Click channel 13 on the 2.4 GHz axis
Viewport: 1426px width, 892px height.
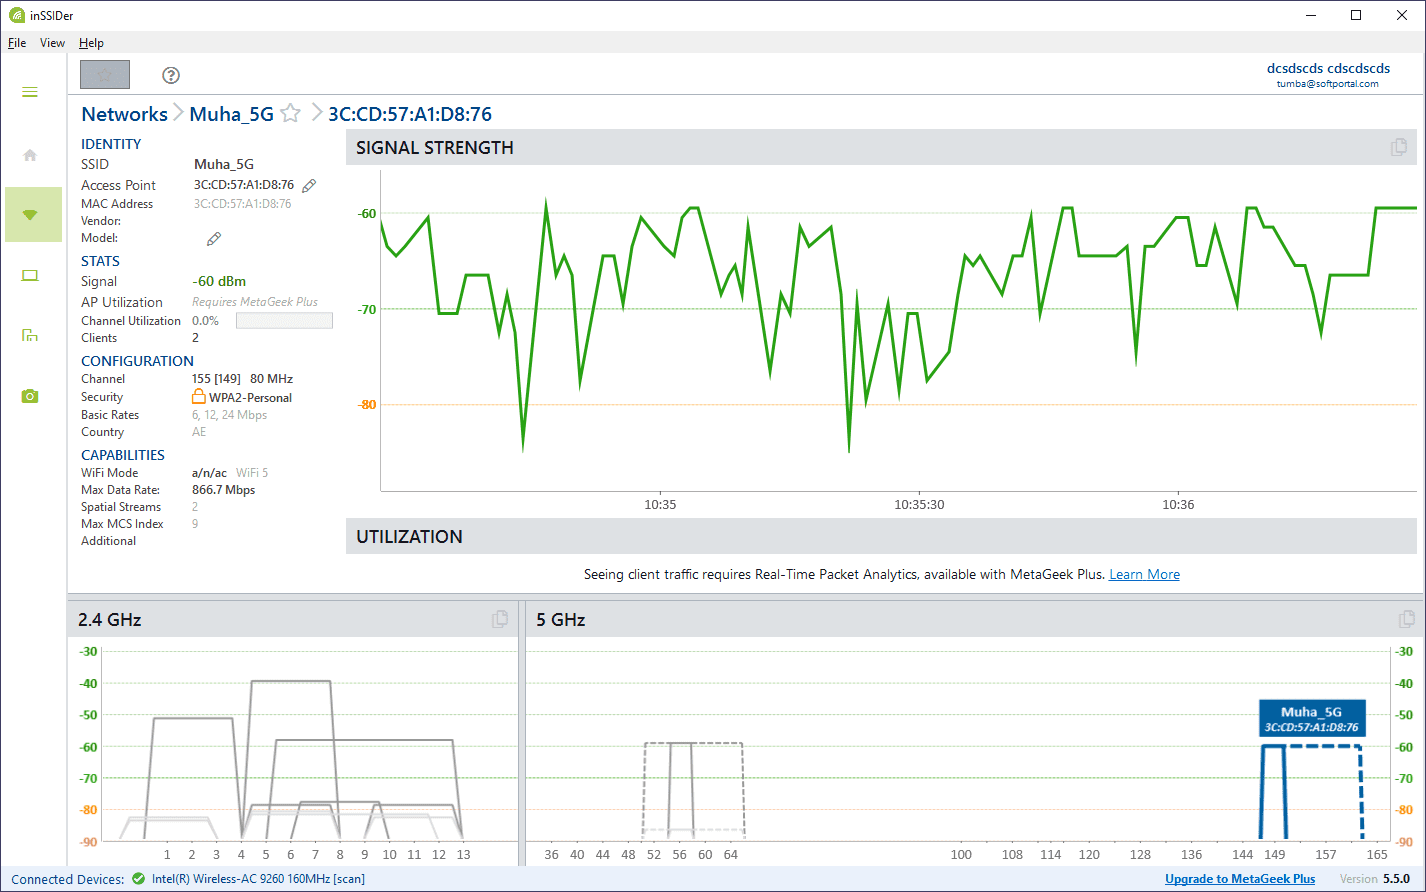(x=463, y=855)
